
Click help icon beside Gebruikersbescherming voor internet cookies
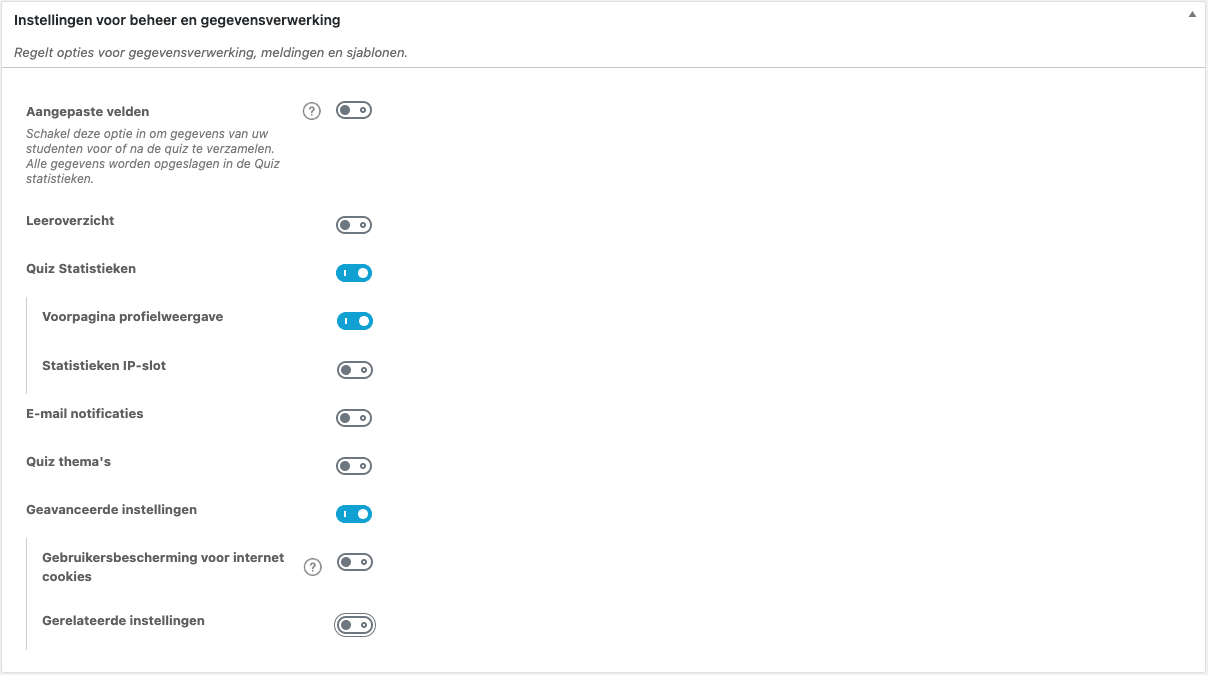click(x=313, y=567)
